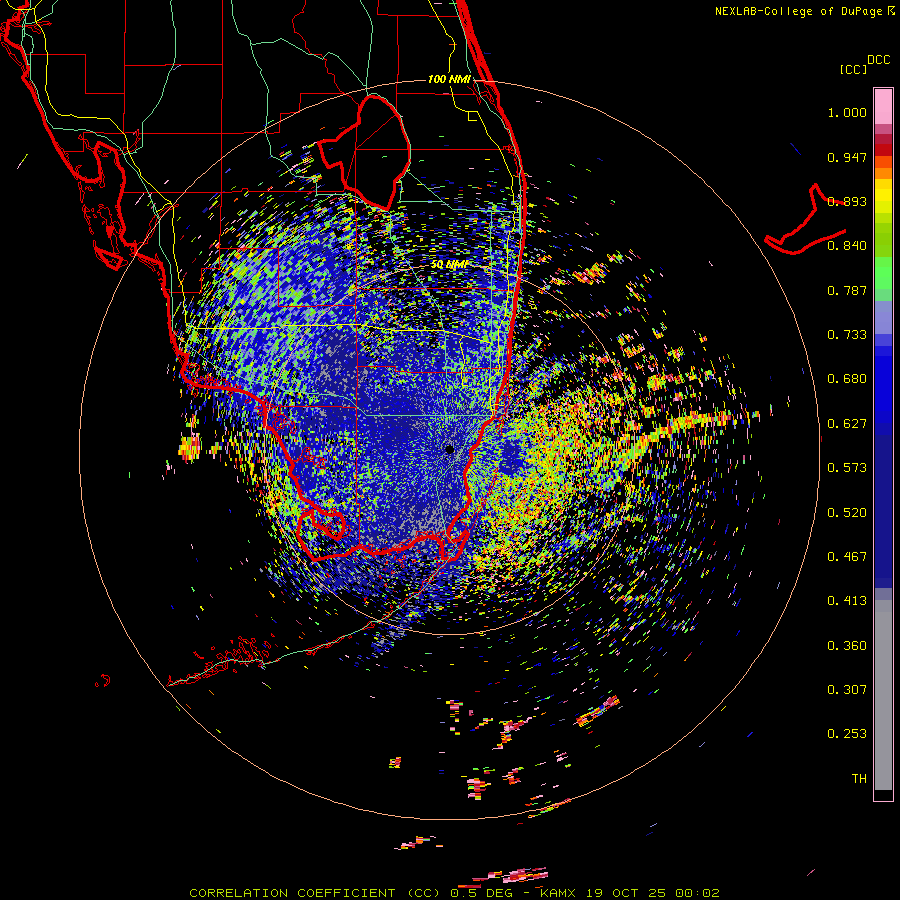Viewport: 900px width, 900px height.
Task: Pick the bright green swatch on the color bar
Action: coord(883,273)
